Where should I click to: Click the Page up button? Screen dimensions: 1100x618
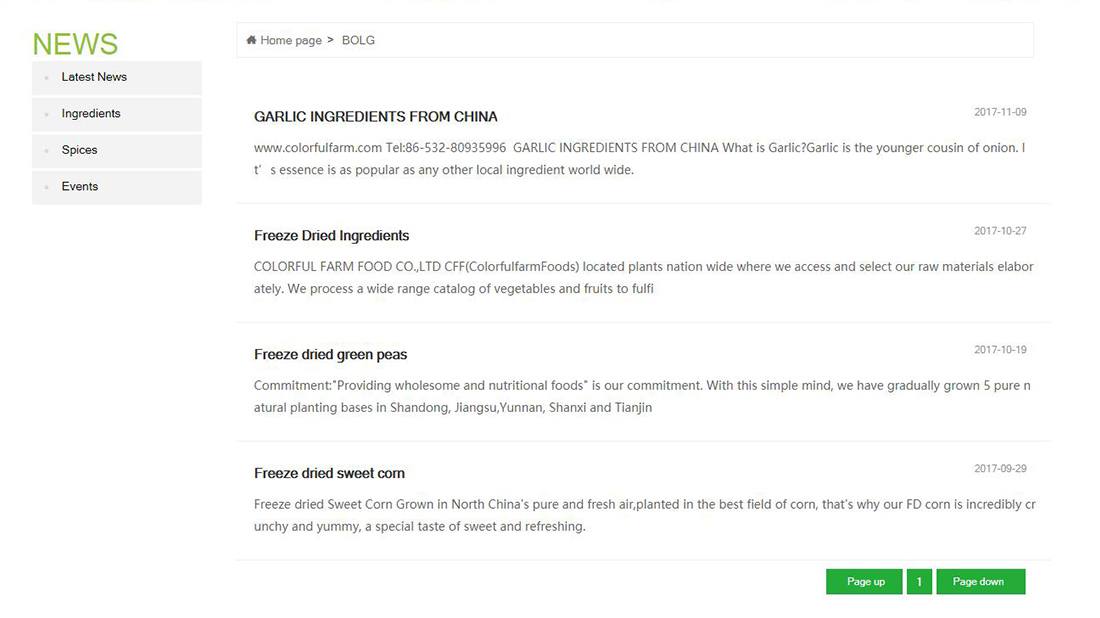point(864,582)
